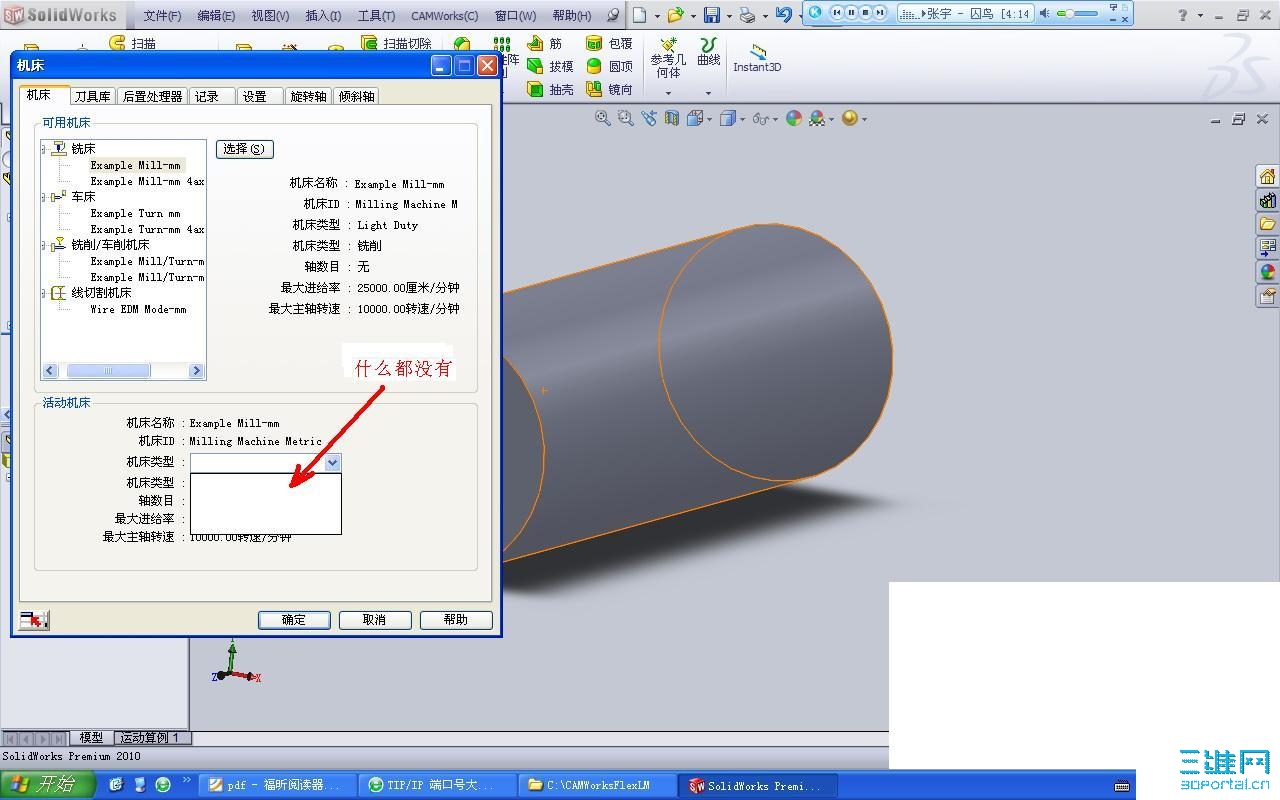
Task: Select the 扫描切除 (Swept Cut) tool
Action: pos(396,44)
